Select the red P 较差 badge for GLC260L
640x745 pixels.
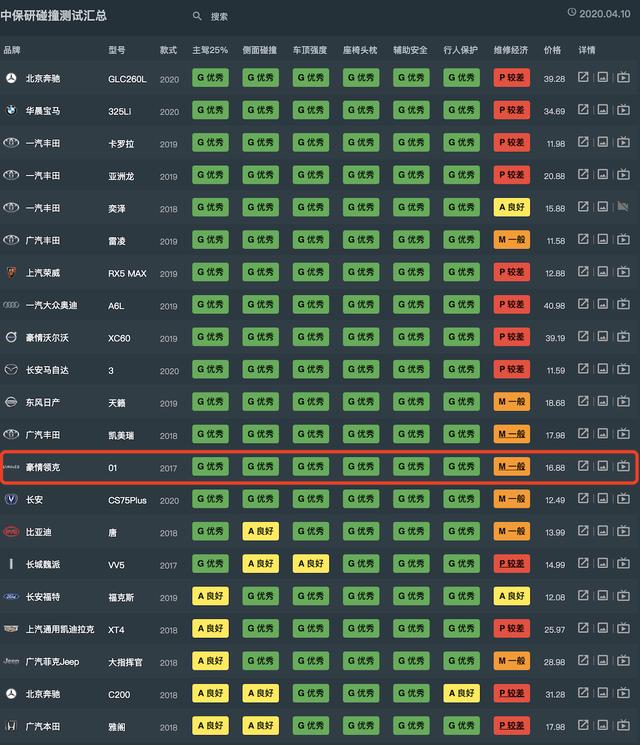click(x=512, y=77)
